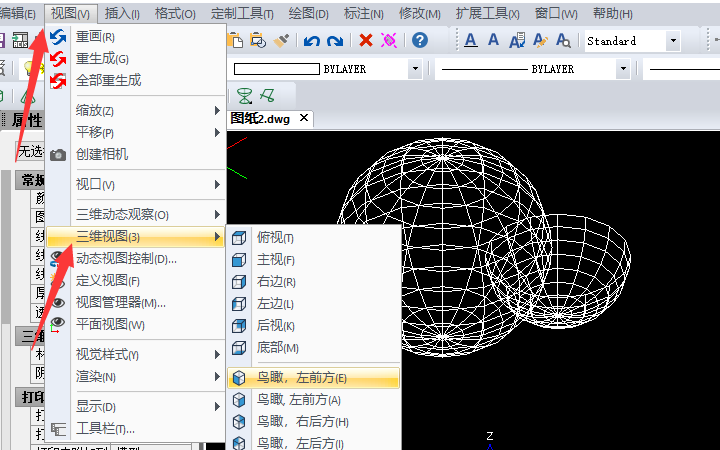Click the Bottom view (底部) cube icon

(239, 348)
